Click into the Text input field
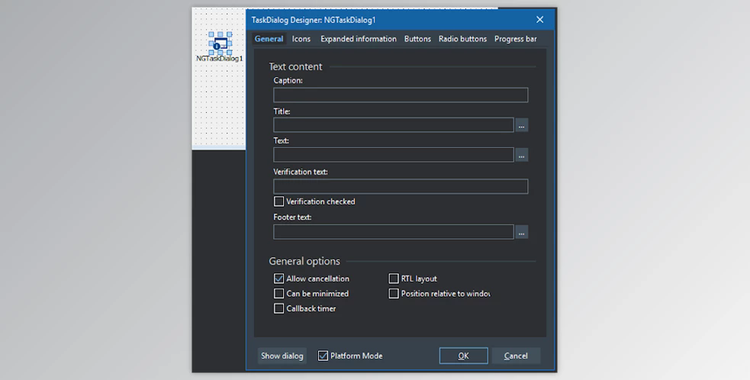 point(394,155)
